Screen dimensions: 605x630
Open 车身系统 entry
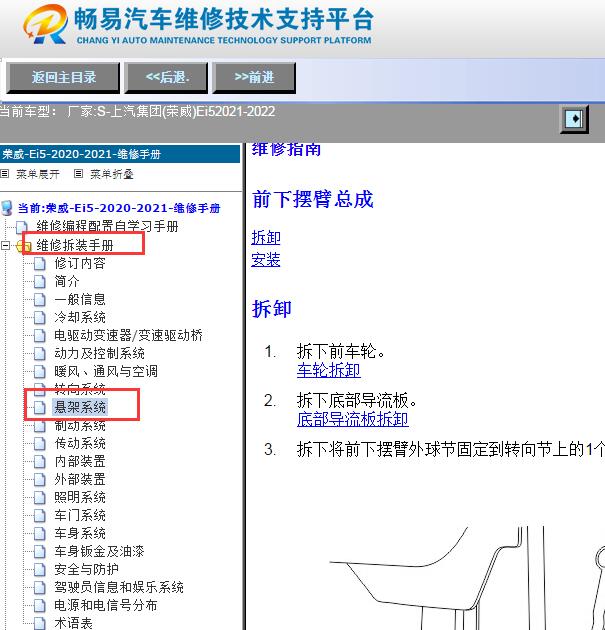(80, 533)
